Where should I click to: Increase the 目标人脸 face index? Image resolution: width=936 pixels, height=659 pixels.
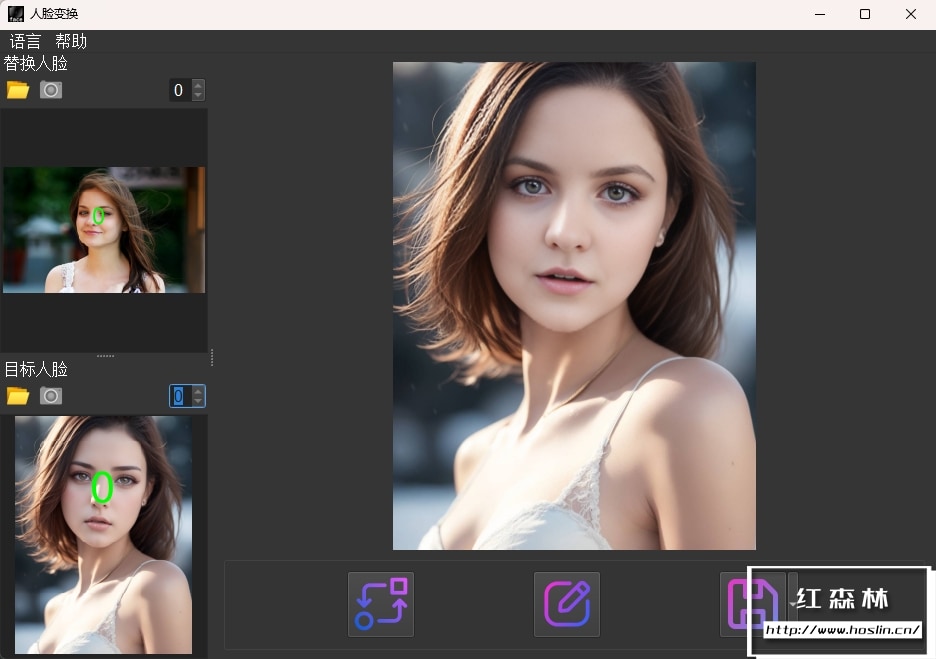tap(198, 391)
